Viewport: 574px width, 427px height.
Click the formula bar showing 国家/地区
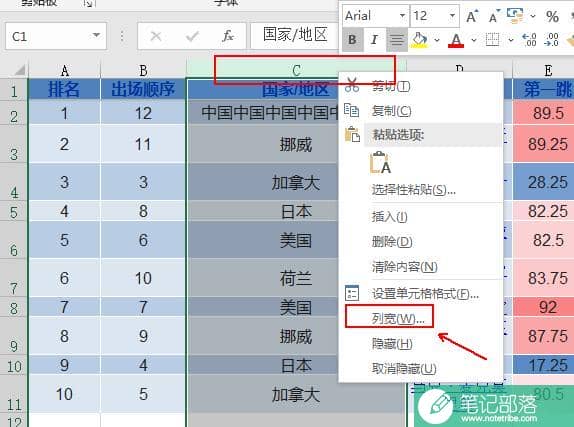click(295, 36)
